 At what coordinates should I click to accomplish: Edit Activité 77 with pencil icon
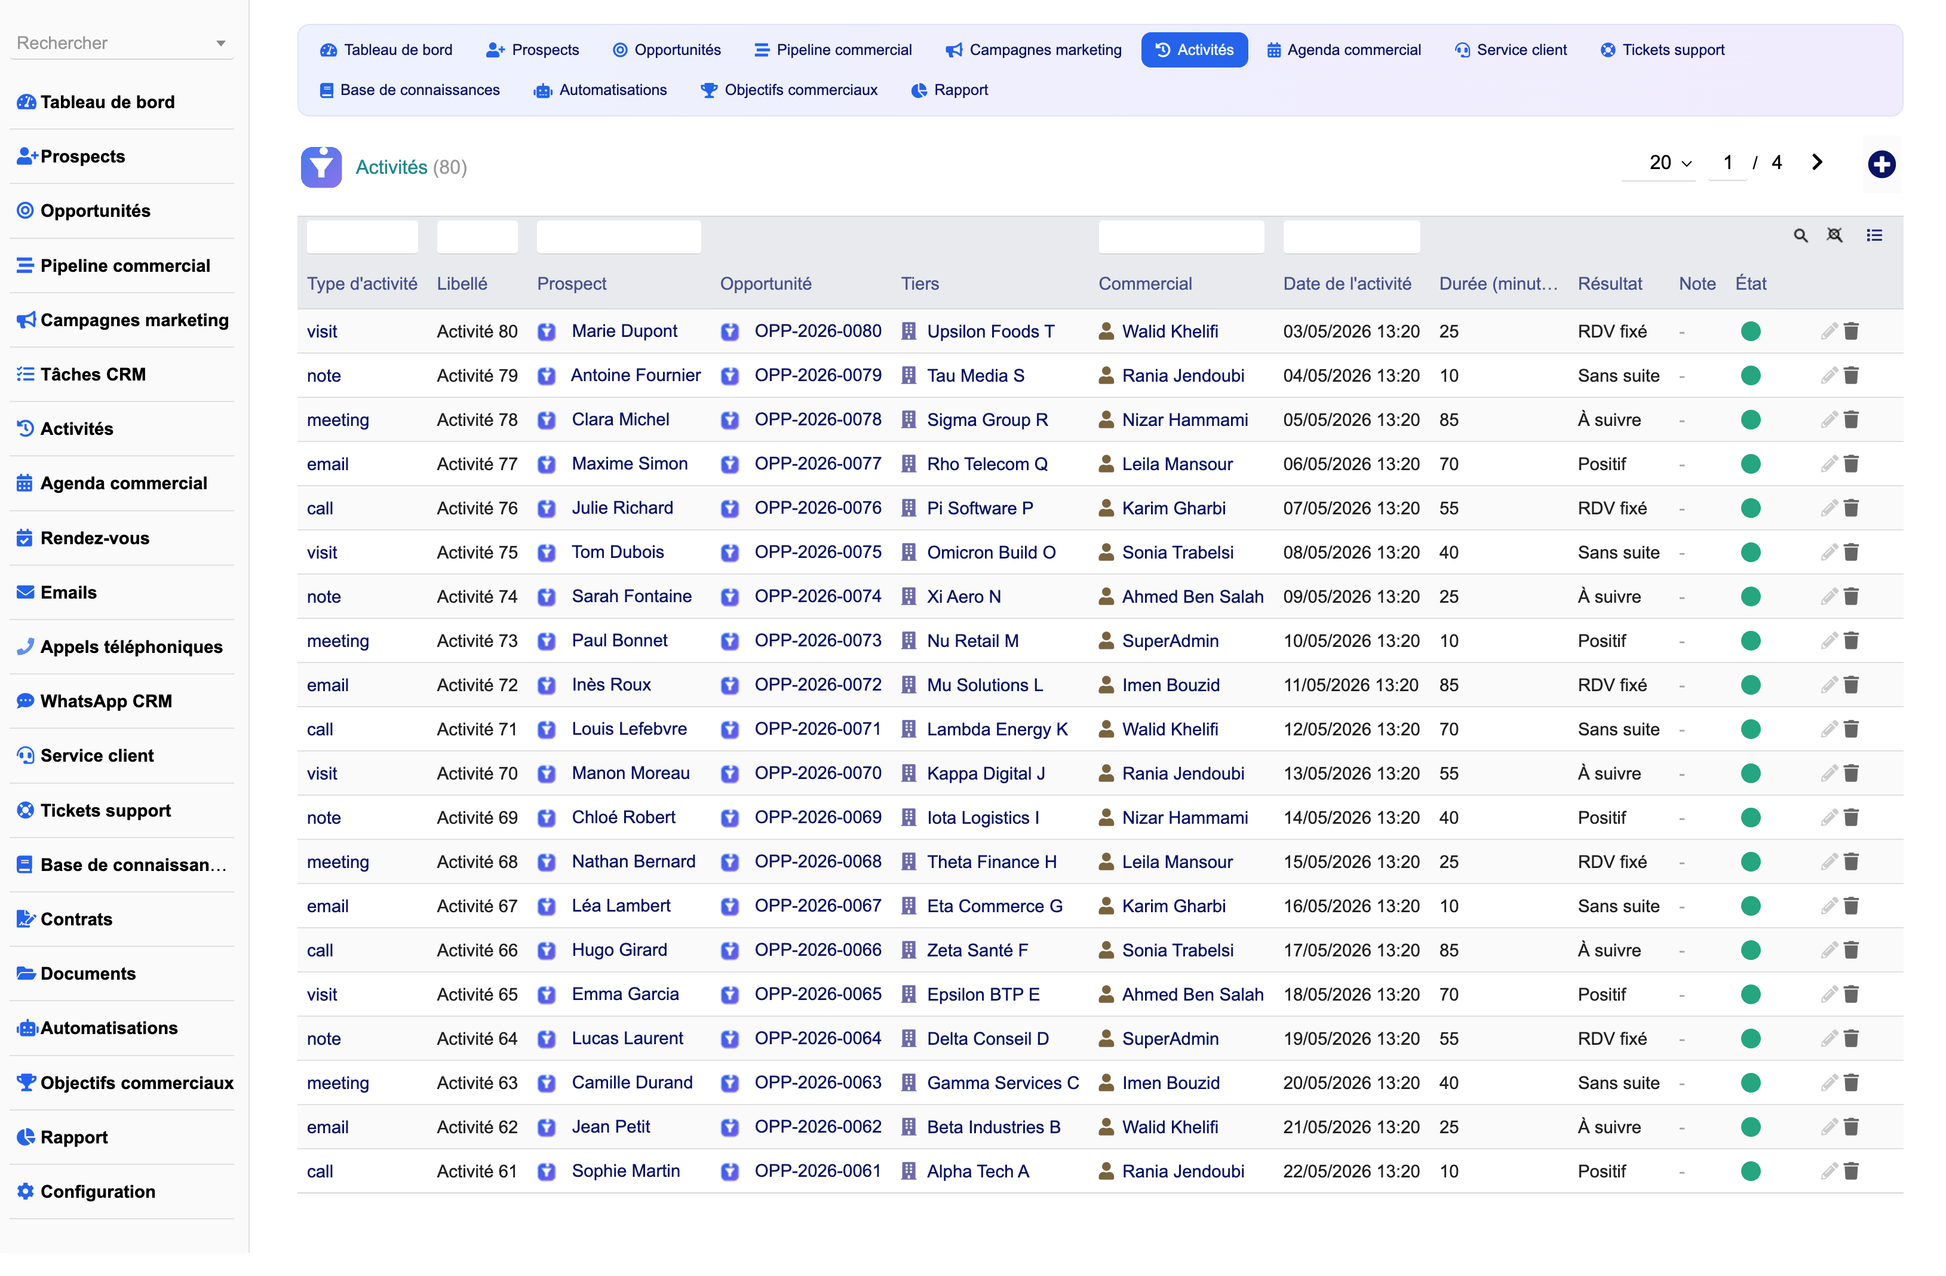(1829, 464)
